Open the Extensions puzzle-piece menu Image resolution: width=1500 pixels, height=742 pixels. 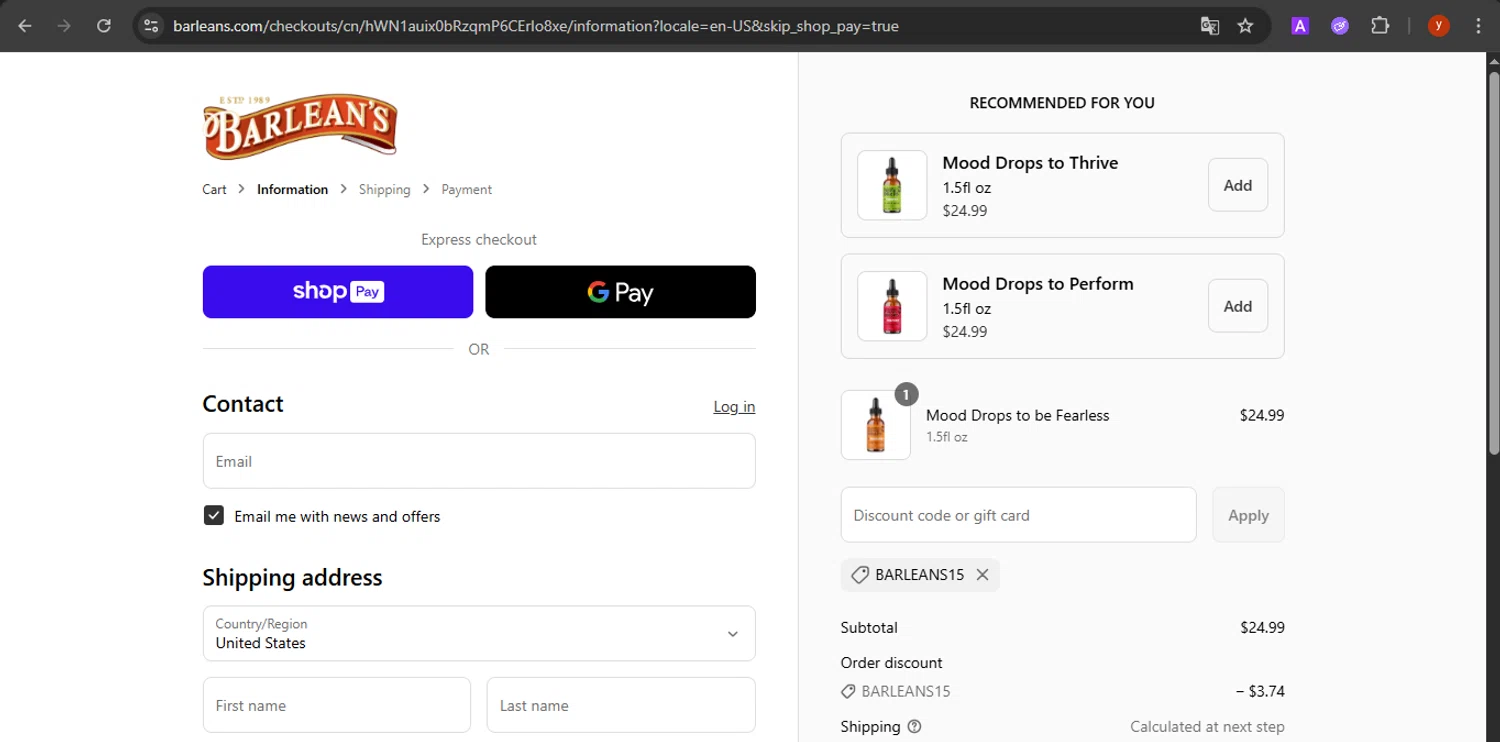[1380, 26]
